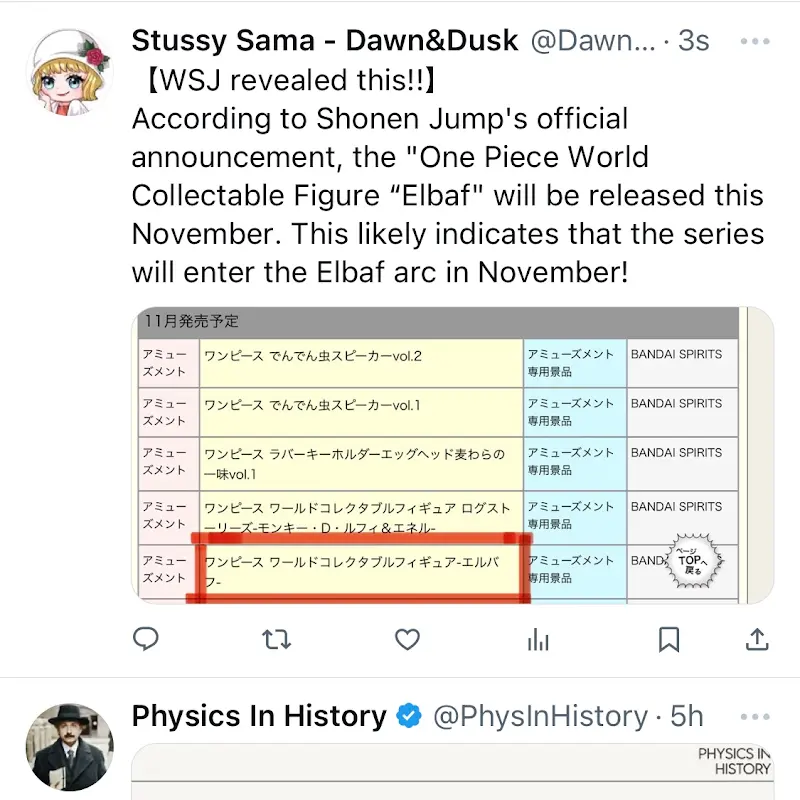Screen dimensions: 800x800
Task: View analytics for the Elbaf tweet
Action: 538,639
